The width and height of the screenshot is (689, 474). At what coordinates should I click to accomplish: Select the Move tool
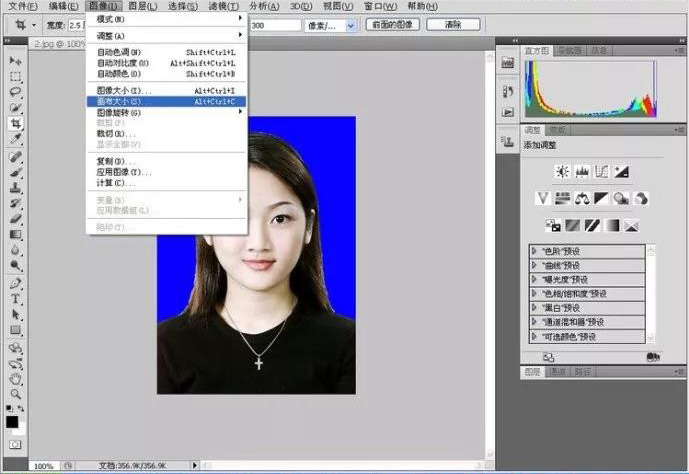coord(16,60)
